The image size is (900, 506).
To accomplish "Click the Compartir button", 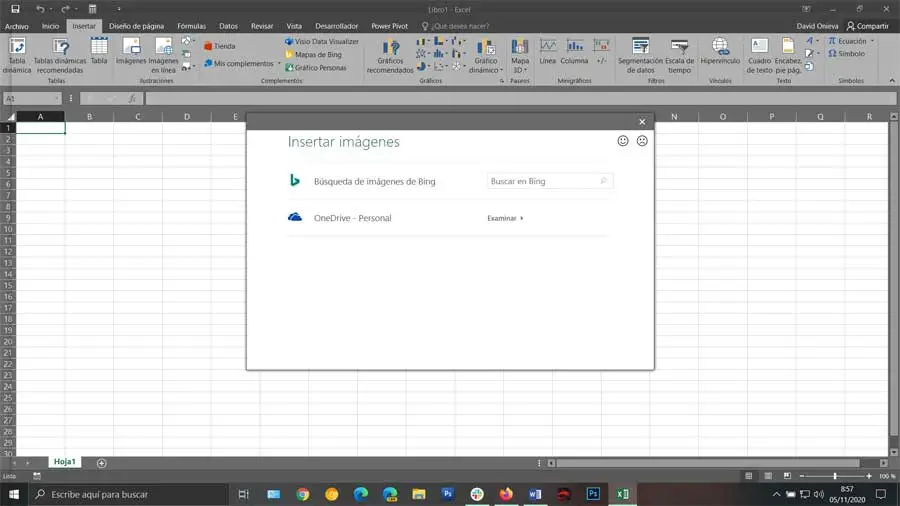I will (x=867, y=26).
